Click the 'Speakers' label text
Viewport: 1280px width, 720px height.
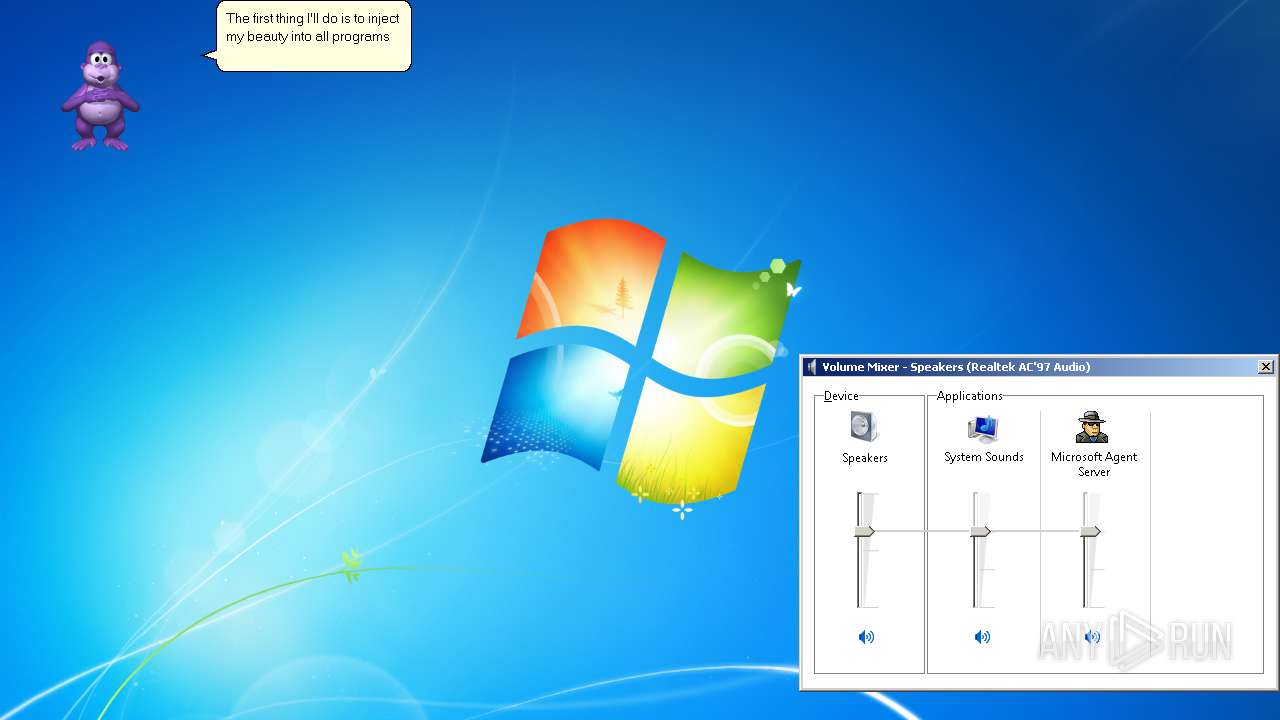[x=865, y=458]
